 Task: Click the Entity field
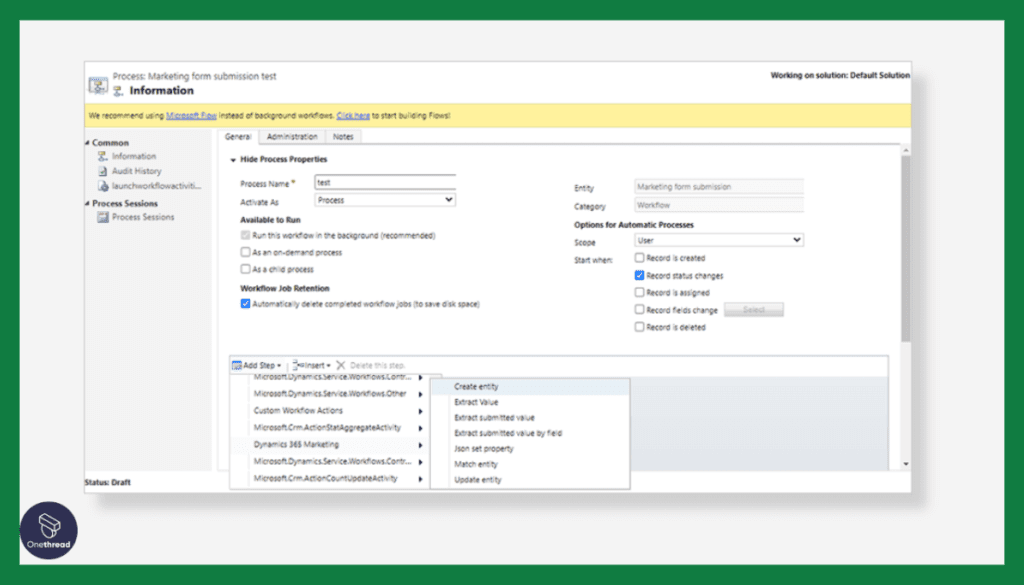click(718, 187)
